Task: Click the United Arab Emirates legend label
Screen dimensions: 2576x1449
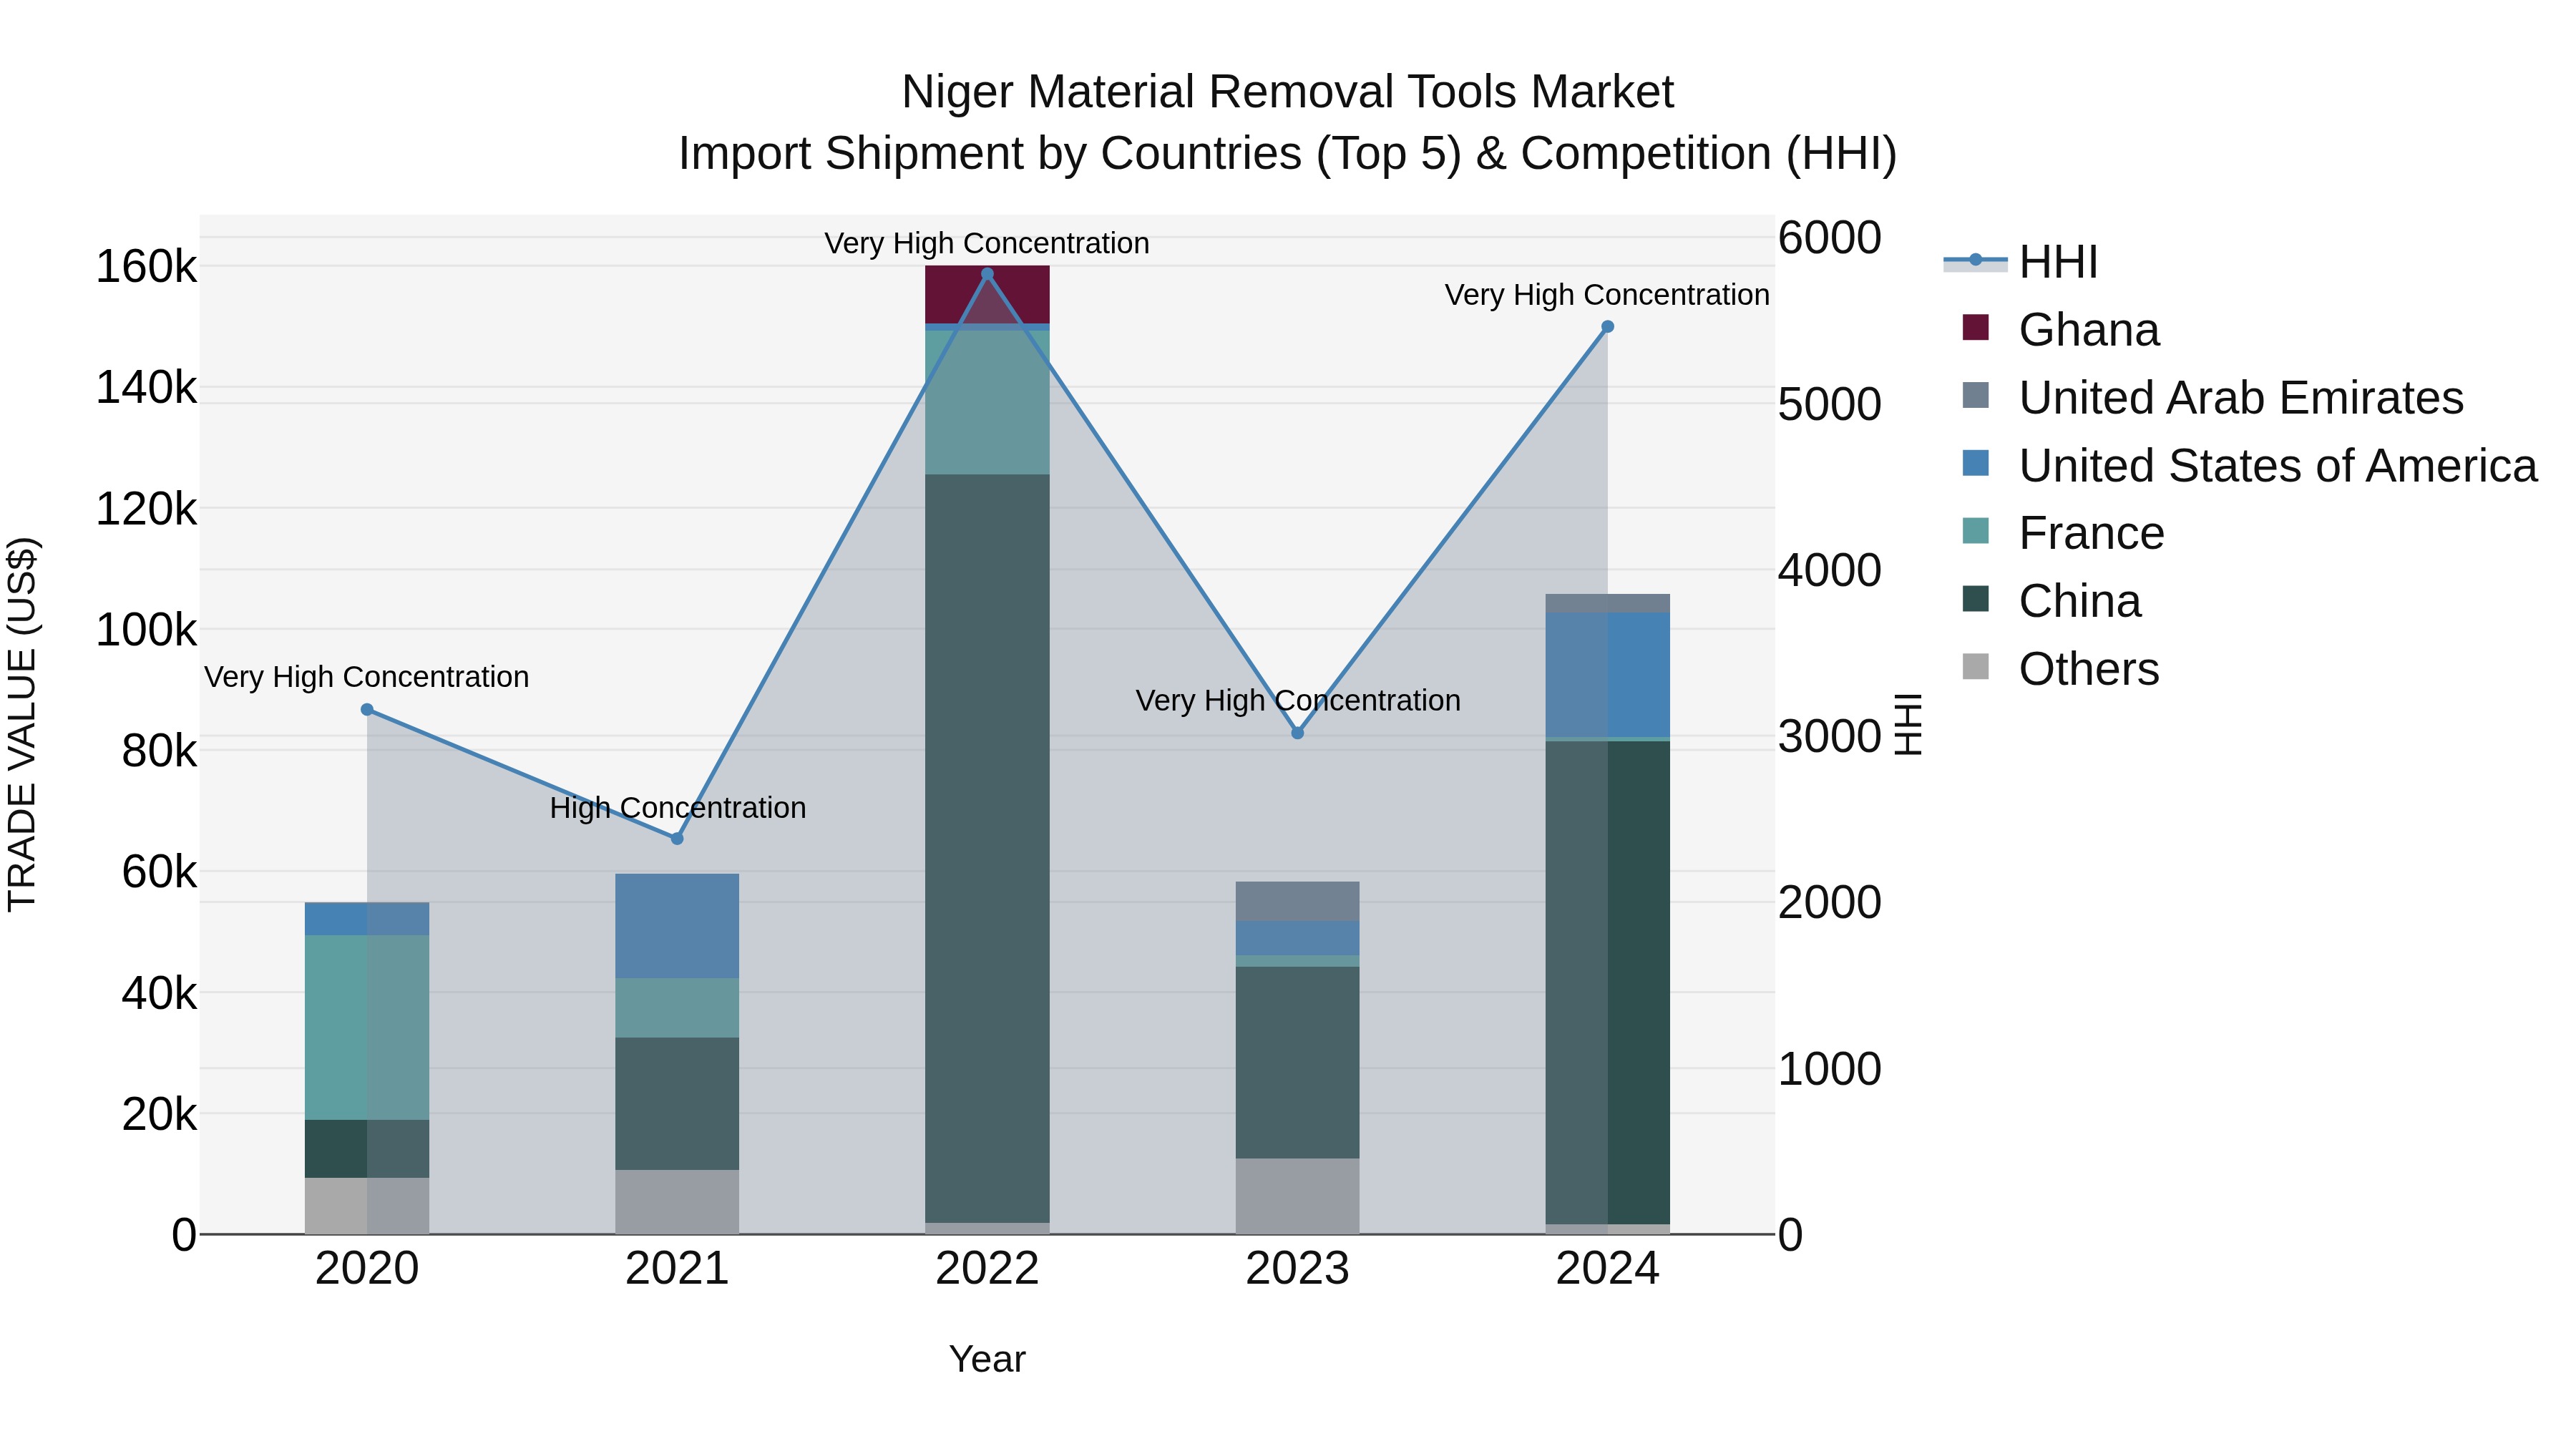Action: 2241,398
